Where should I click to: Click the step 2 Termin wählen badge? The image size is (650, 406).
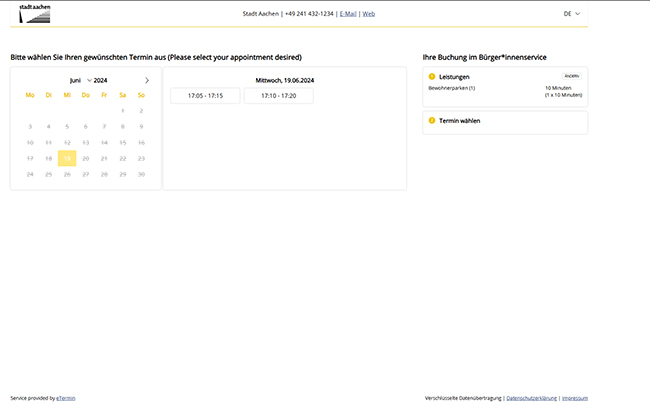[432, 120]
